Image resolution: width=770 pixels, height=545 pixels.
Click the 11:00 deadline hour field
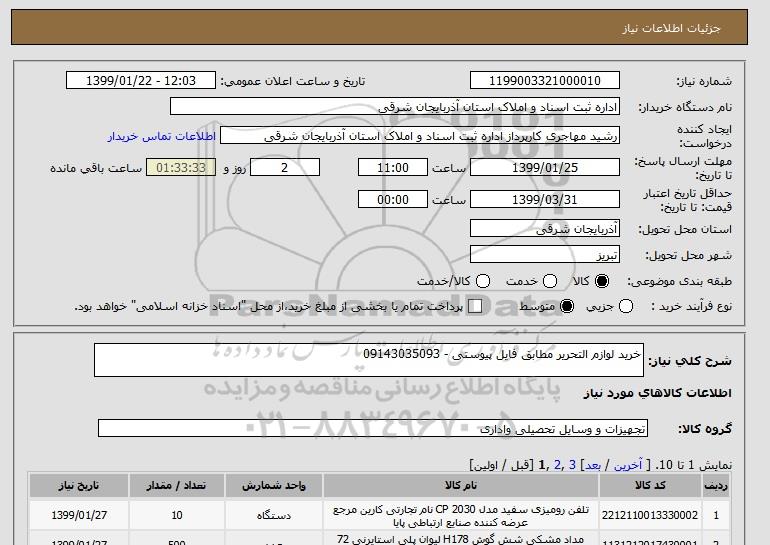click(393, 167)
